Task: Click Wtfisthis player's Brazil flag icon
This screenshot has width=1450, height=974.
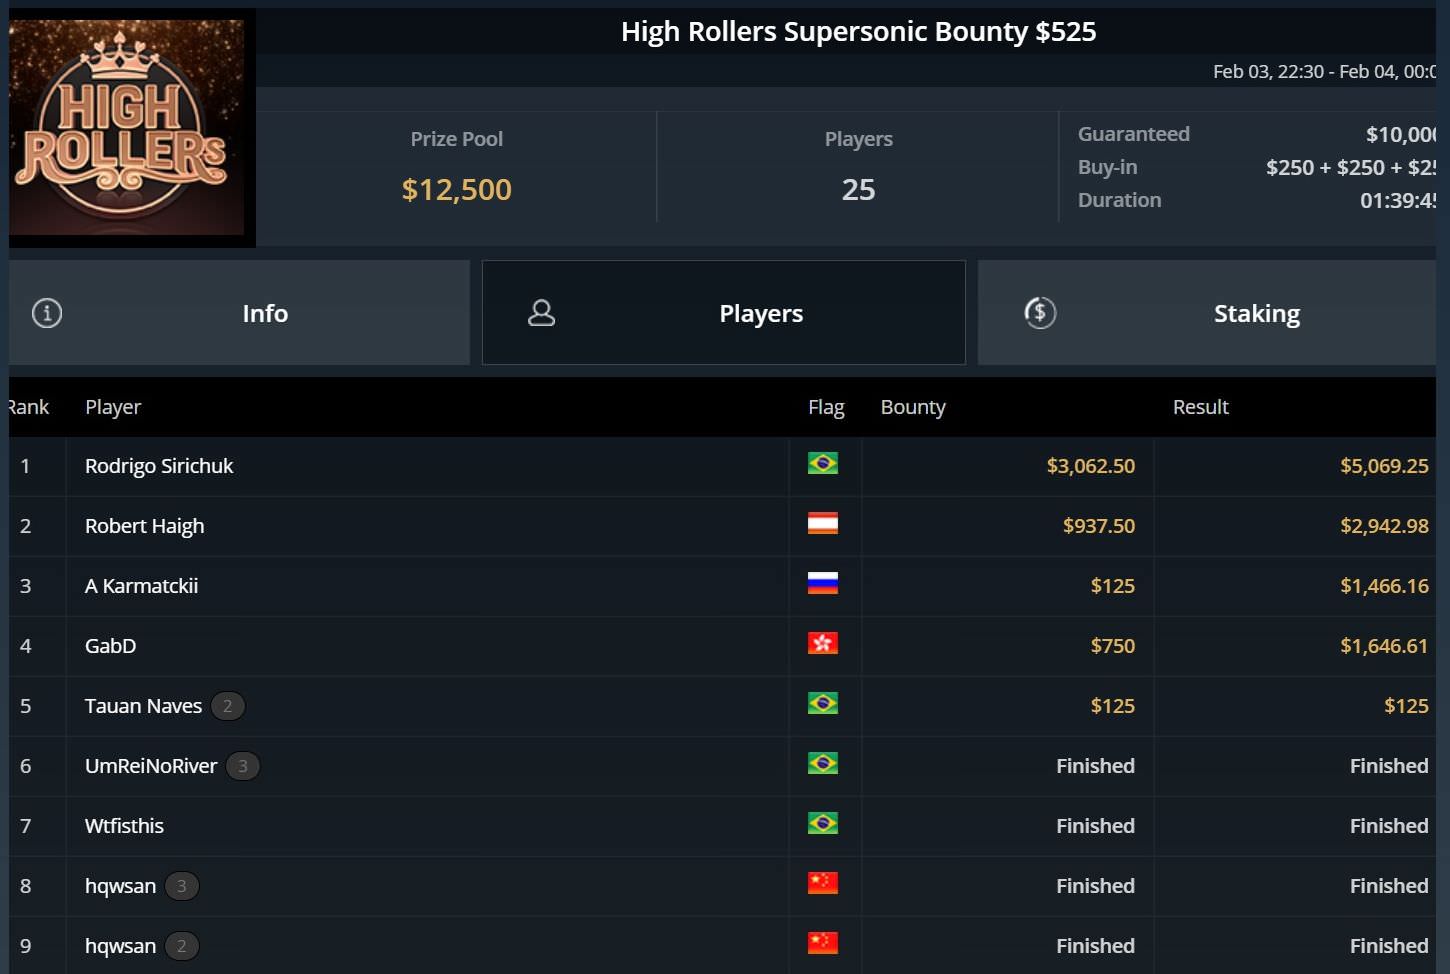Action: pos(822,824)
